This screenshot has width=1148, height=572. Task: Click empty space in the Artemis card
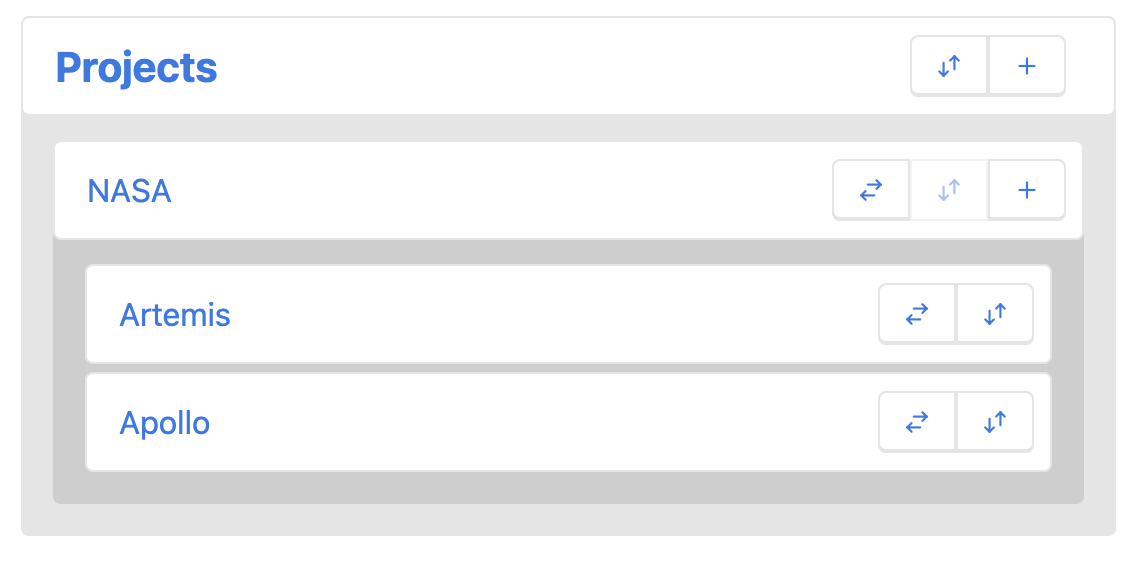[549, 314]
